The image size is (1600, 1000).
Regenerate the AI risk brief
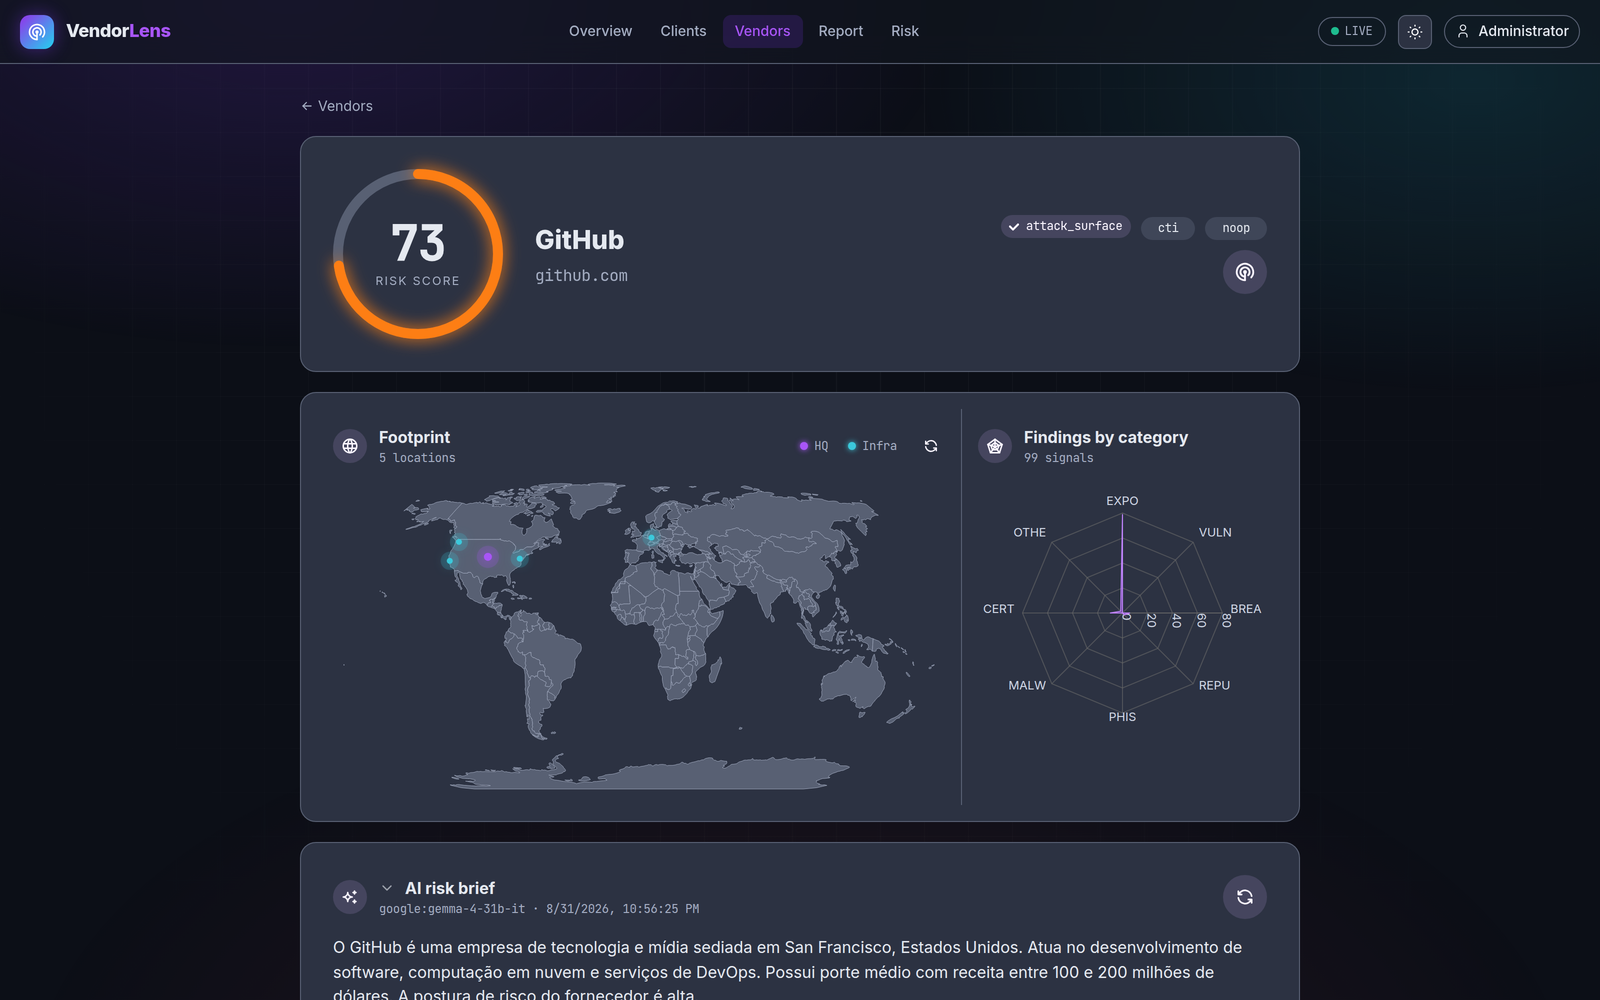point(1245,897)
